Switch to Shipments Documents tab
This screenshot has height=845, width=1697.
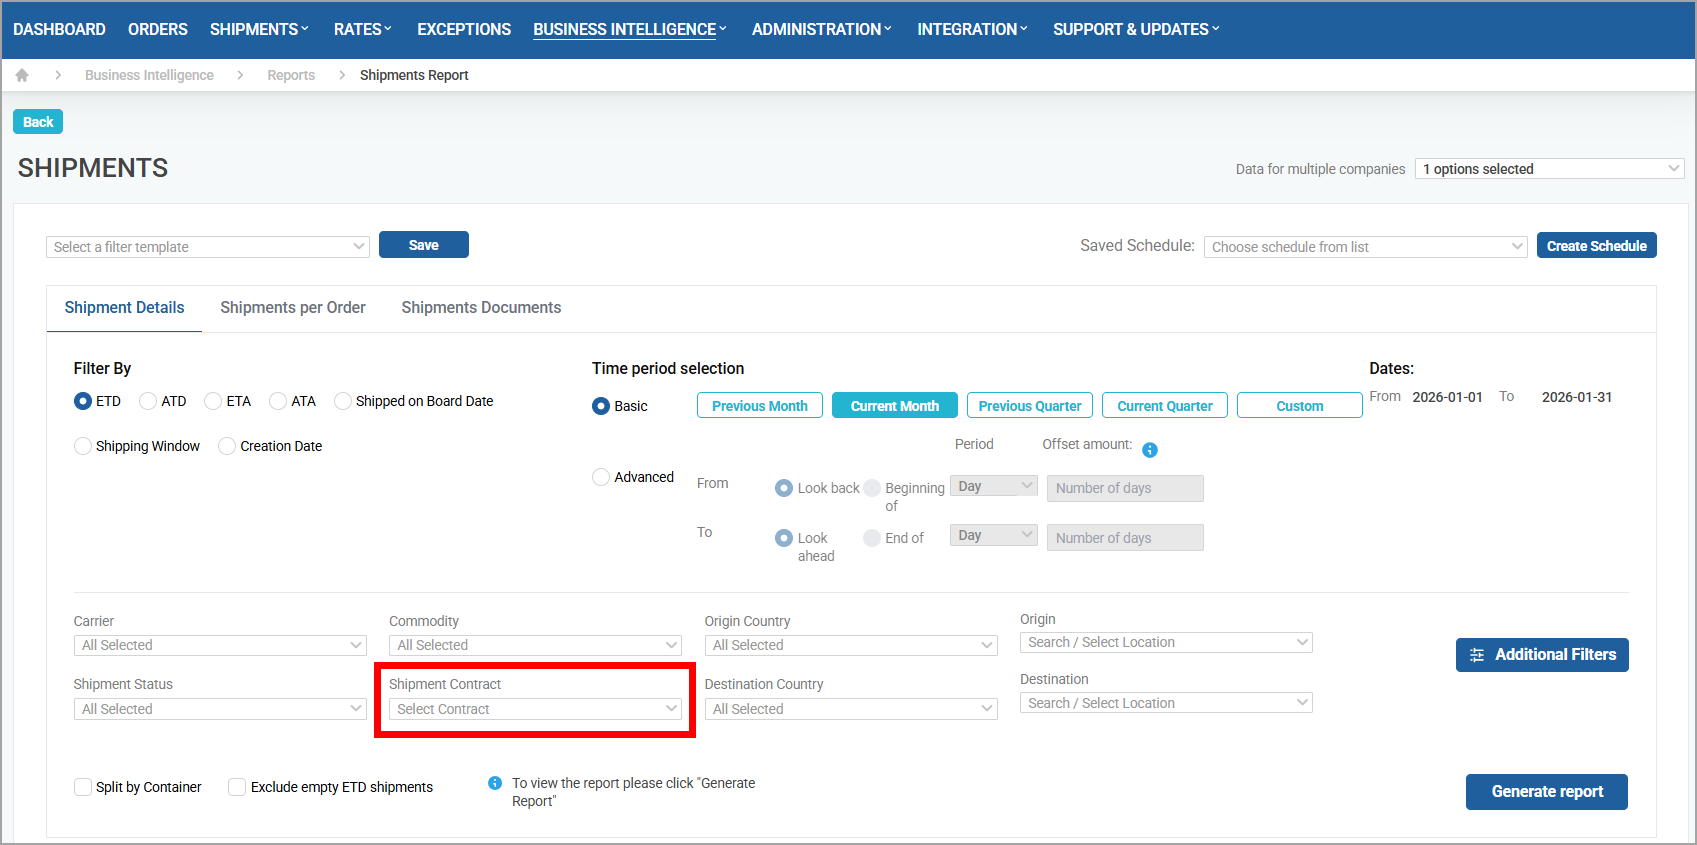pyautogui.click(x=481, y=308)
